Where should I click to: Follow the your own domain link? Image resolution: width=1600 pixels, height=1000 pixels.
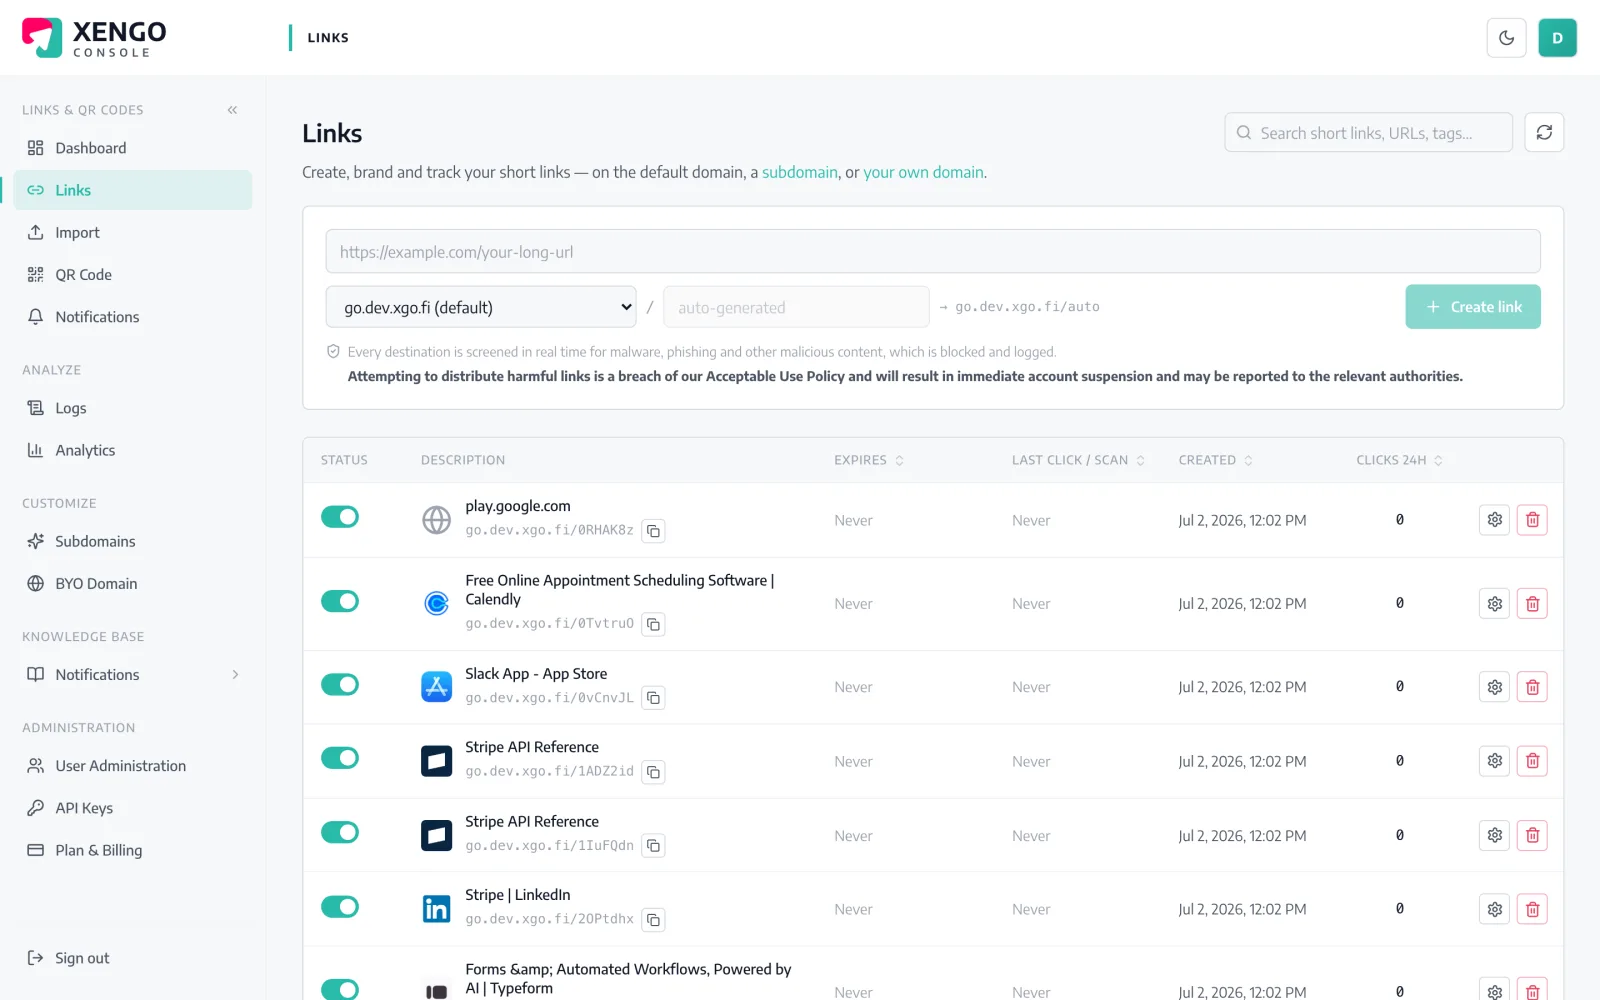coord(923,172)
